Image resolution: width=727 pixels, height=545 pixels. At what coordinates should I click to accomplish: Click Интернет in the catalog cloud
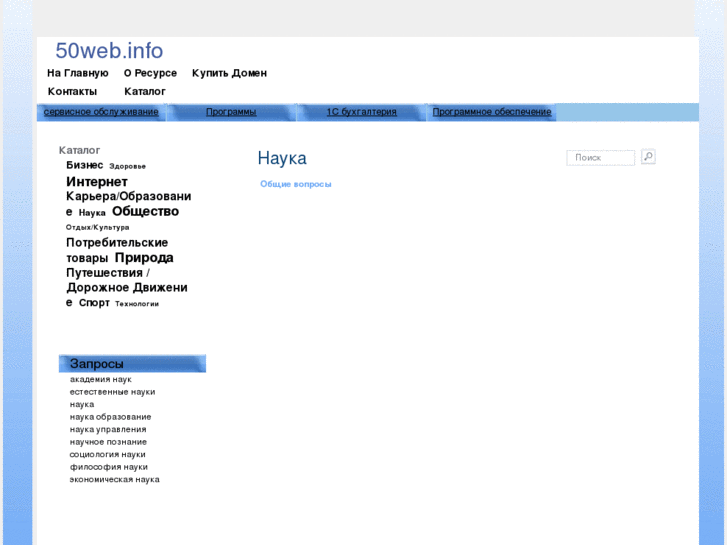pyautogui.click(x=97, y=182)
